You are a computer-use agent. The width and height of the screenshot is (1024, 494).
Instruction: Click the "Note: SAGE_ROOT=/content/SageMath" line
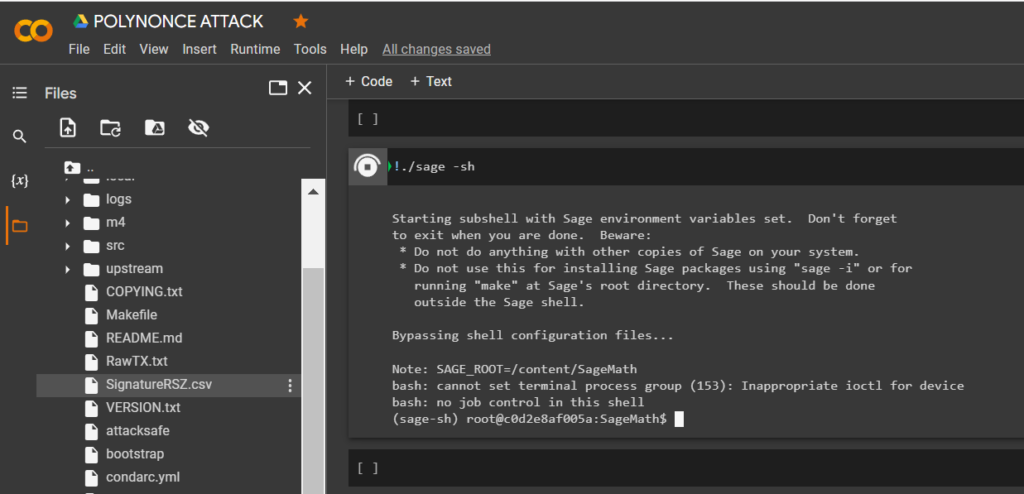514,369
